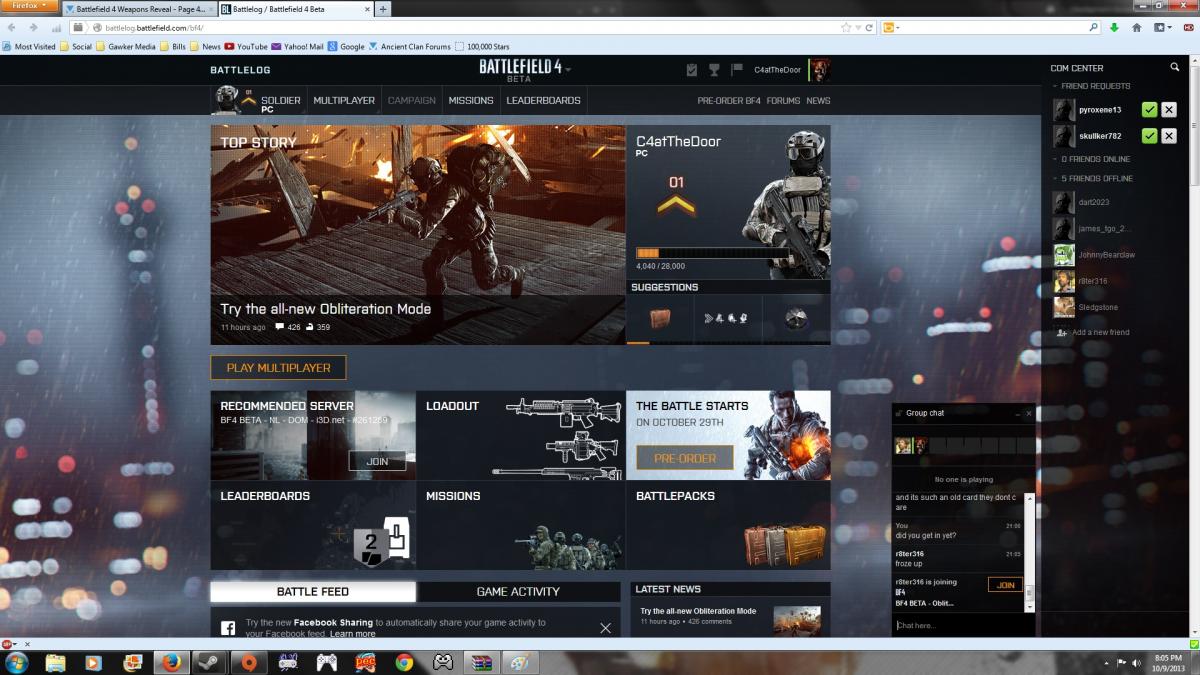Open the Top Story Obliteration Mode image
The width and height of the screenshot is (1200, 675).
[418, 235]
